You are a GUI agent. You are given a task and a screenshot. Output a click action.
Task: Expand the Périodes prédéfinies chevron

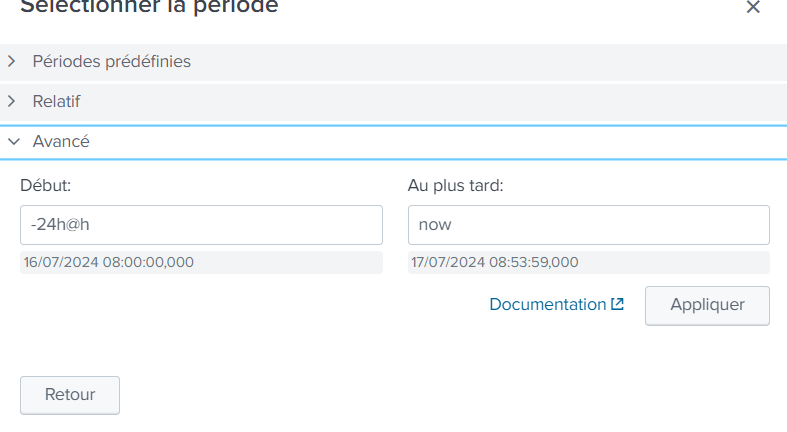[x=12, y=61]
